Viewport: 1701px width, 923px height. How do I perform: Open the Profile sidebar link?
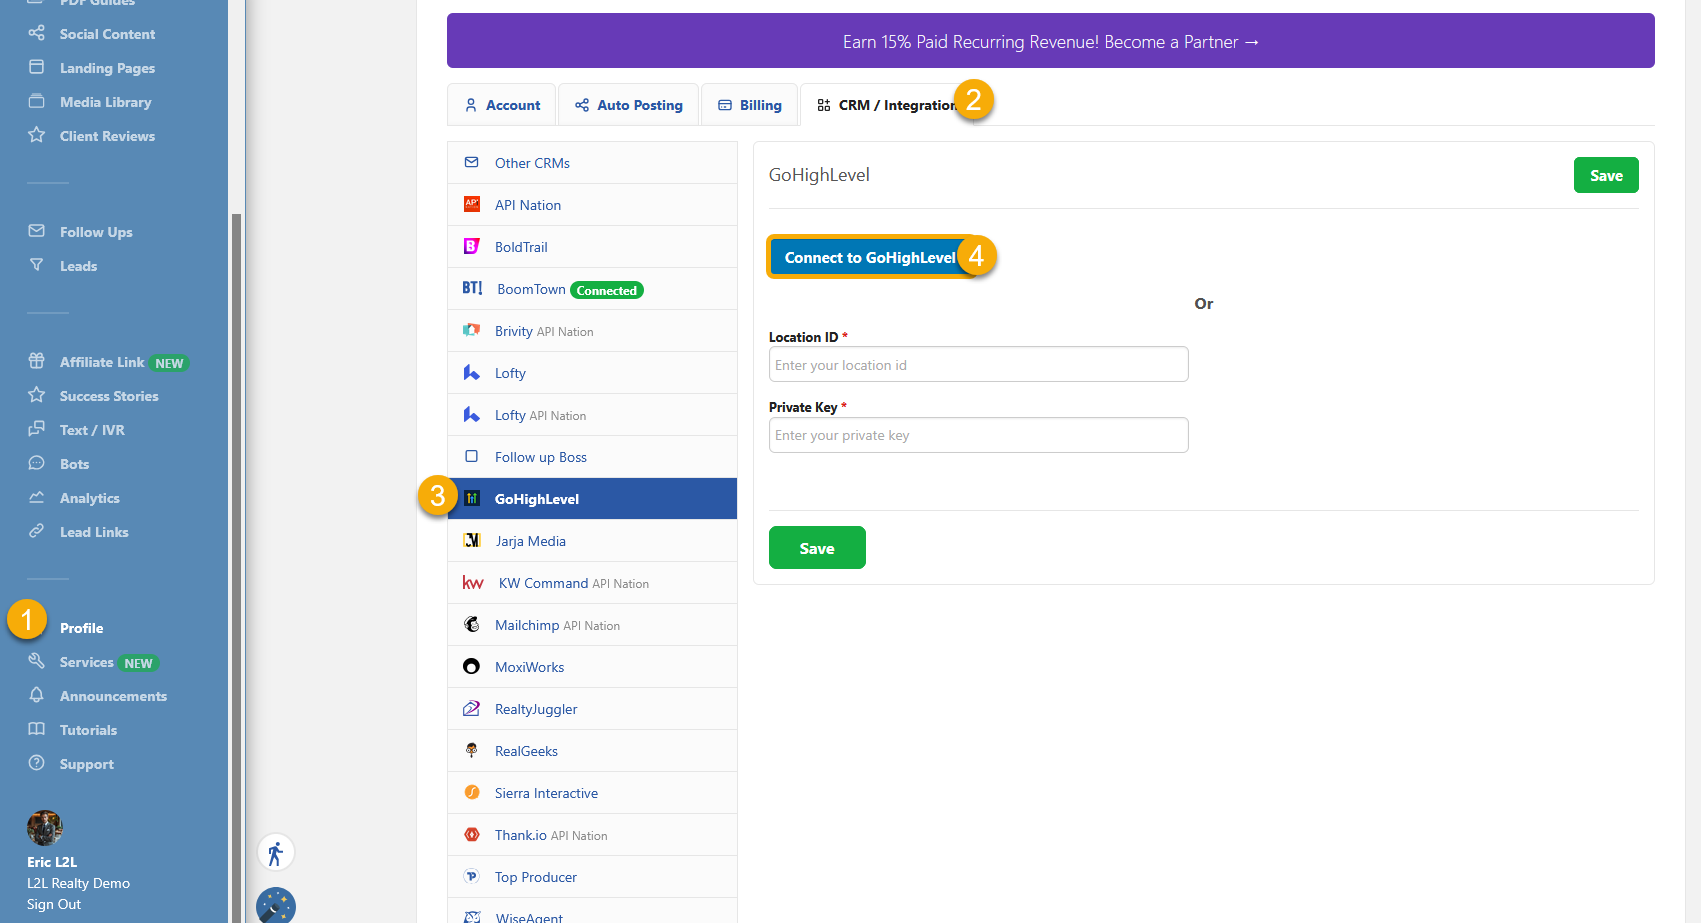tap(81, 628)
